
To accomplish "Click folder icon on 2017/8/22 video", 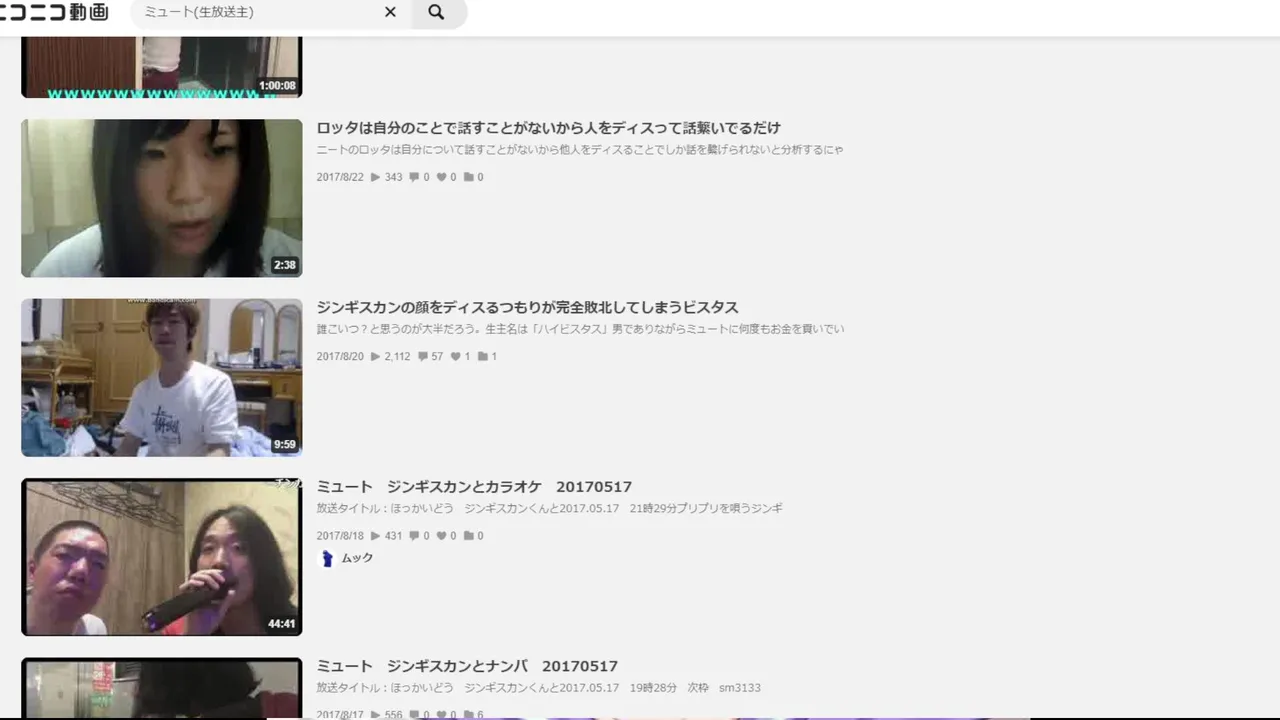I will point(468,177).
